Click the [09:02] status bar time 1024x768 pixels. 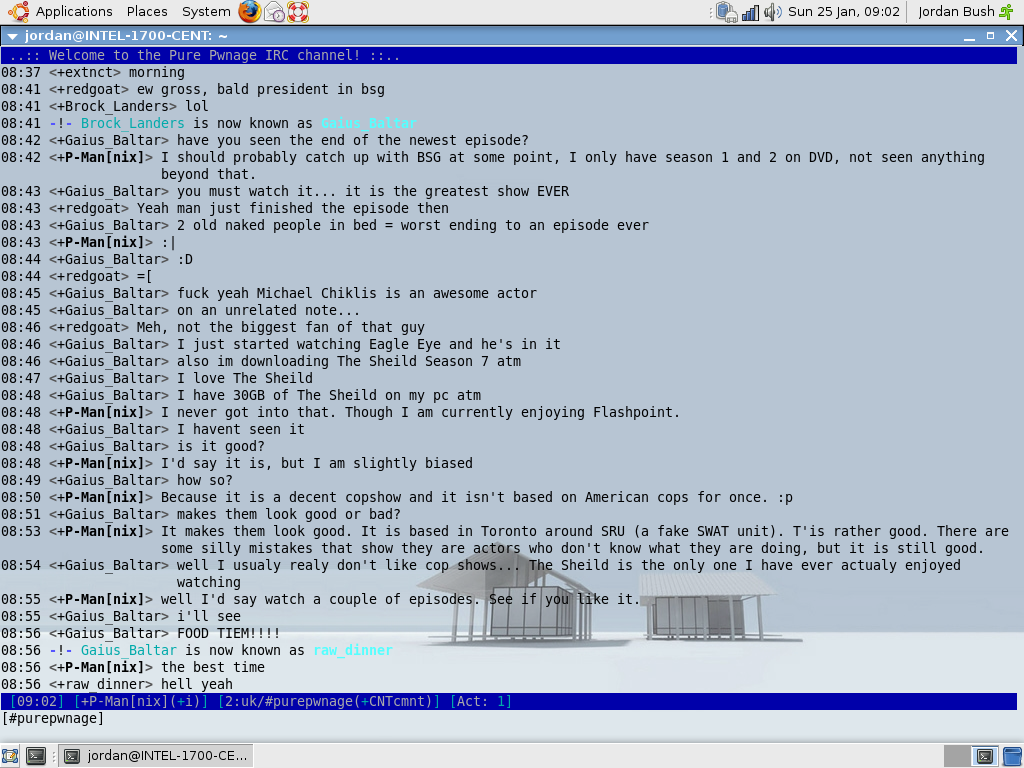(x=37, y=701)
